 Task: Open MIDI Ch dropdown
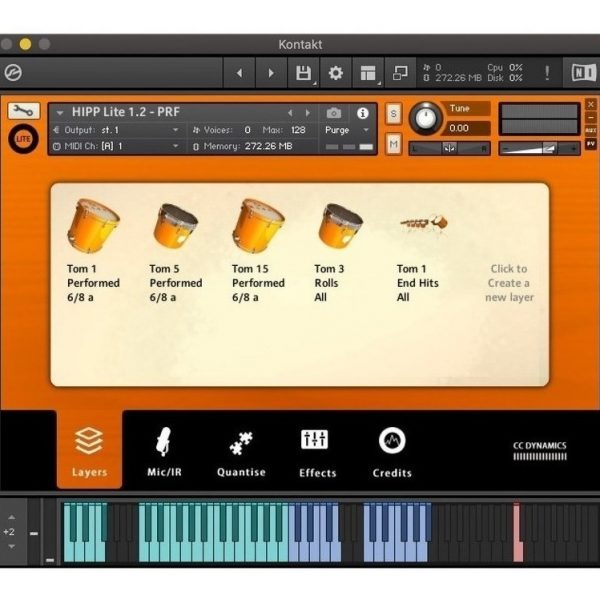[x=117, y=146]
